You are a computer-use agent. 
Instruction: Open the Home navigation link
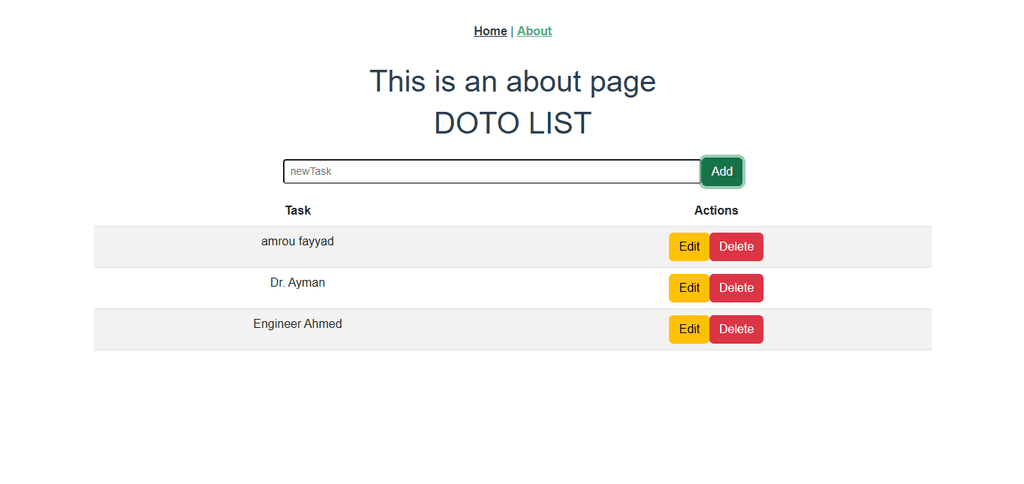(490, 31)
